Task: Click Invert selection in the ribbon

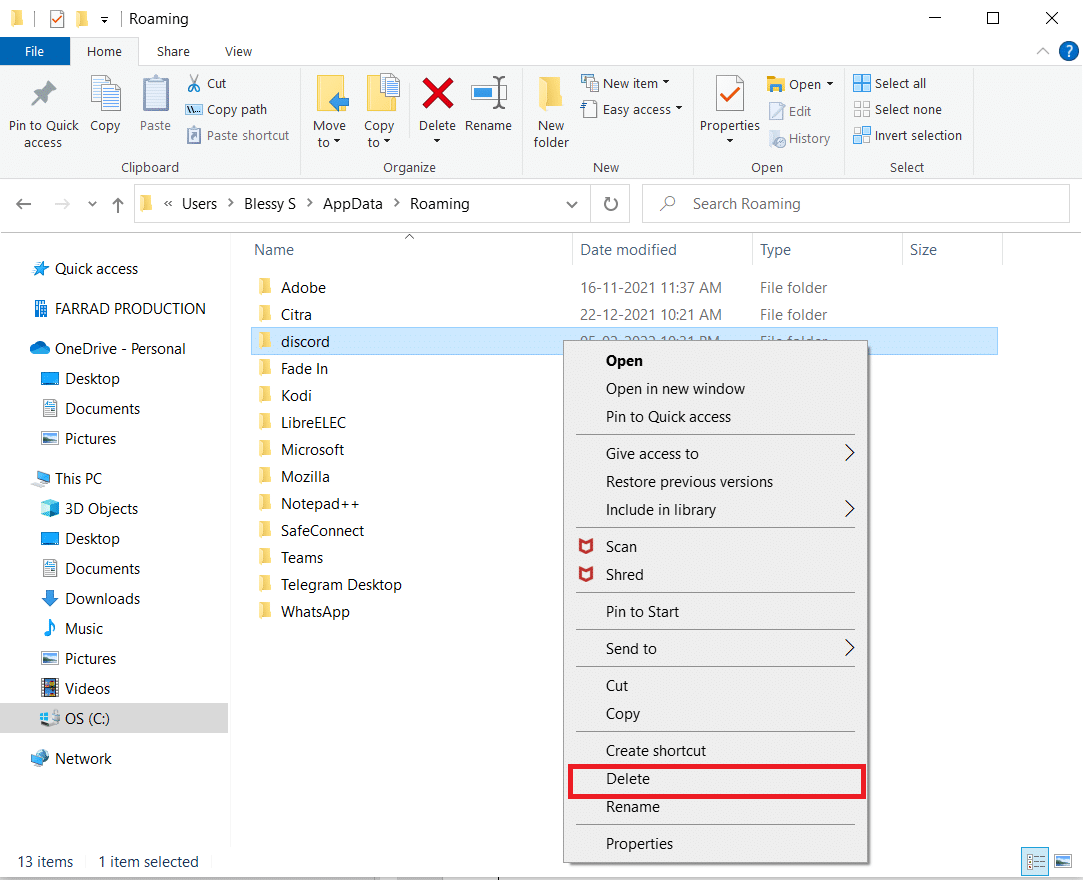Action: coord(908,135)
